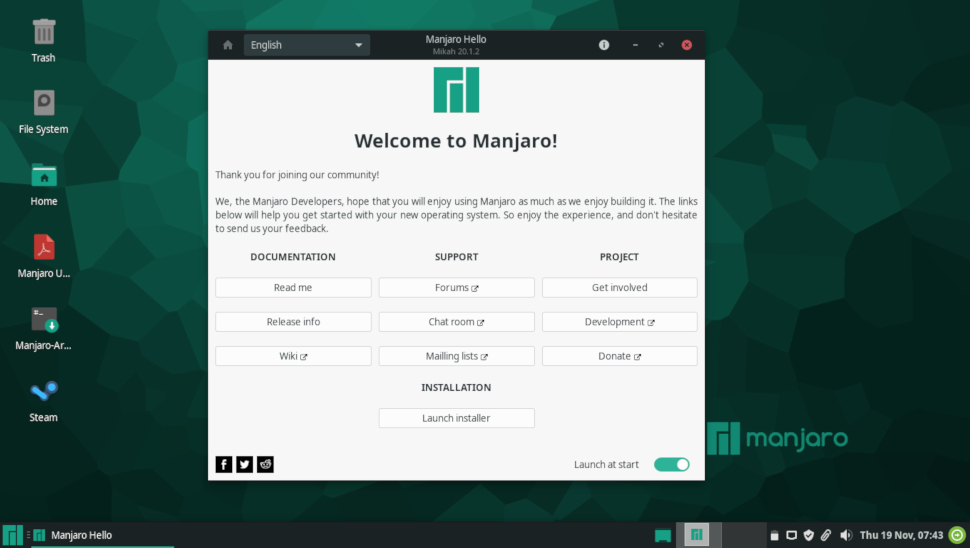Screen dimensions: 970x548
Task: Open Manjaro's Reddit page icon
Action: pyautogui.click(x=265, y=465)
